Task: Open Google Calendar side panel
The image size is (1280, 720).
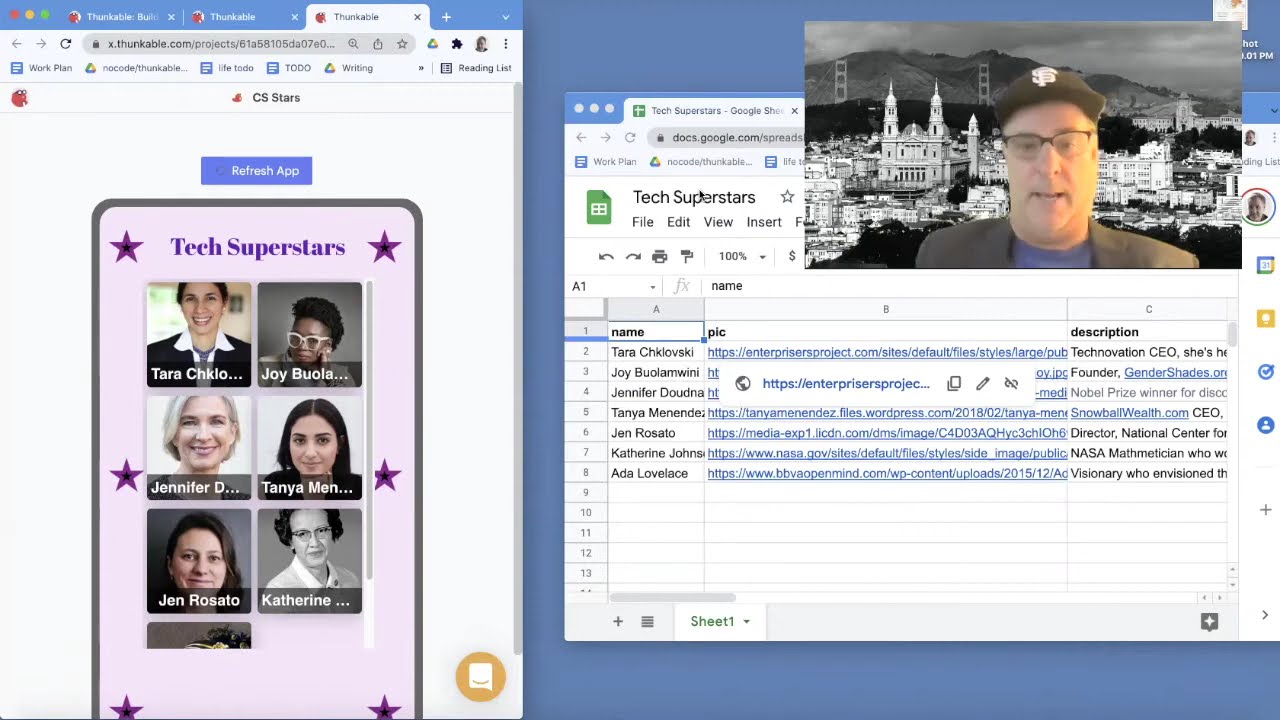Action: click(x=1265, y=265)
